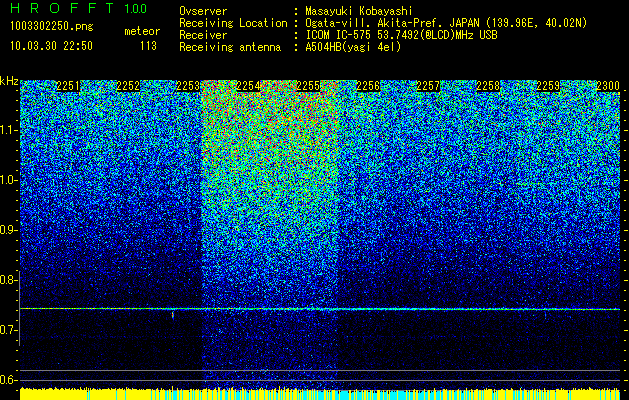Click the Ogata-vill. Akita-Pref. JAPAN location text
The width and height of the screenshot is (629, 400).
446,23
